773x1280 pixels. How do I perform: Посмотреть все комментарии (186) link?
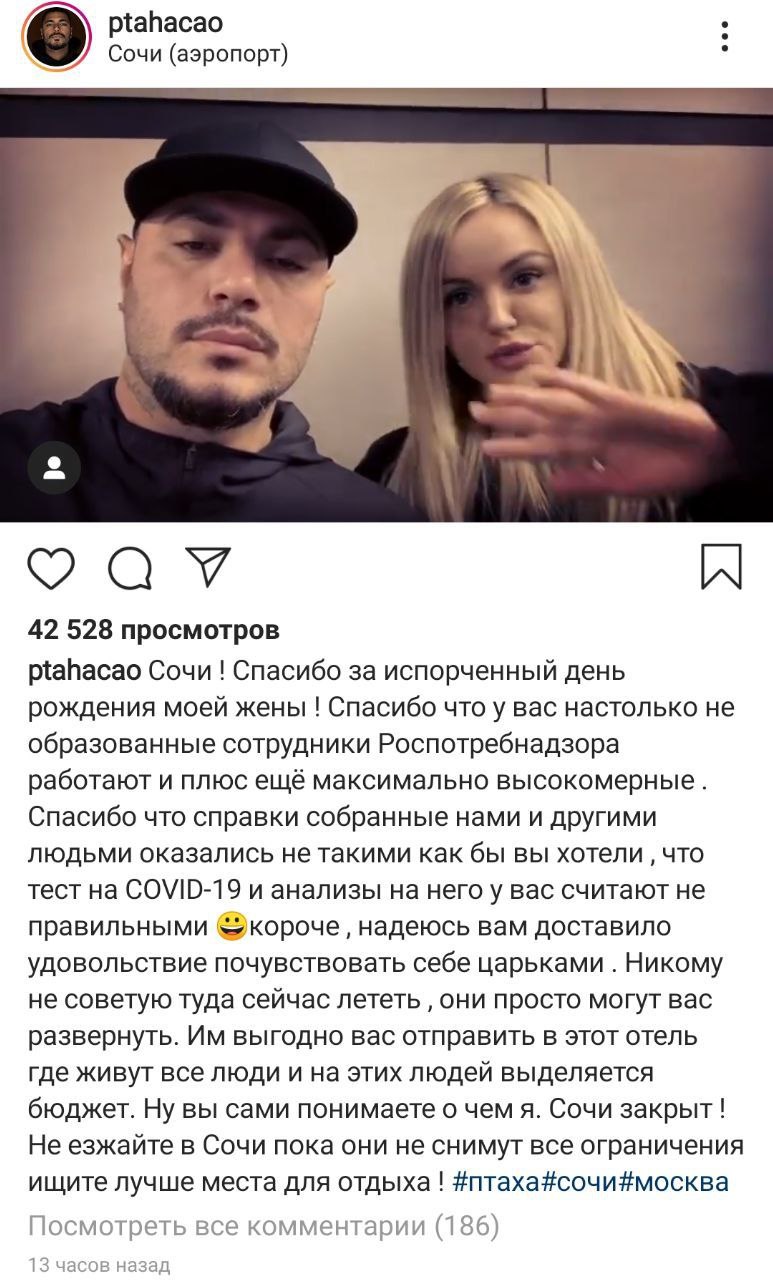coord(263,1225)
